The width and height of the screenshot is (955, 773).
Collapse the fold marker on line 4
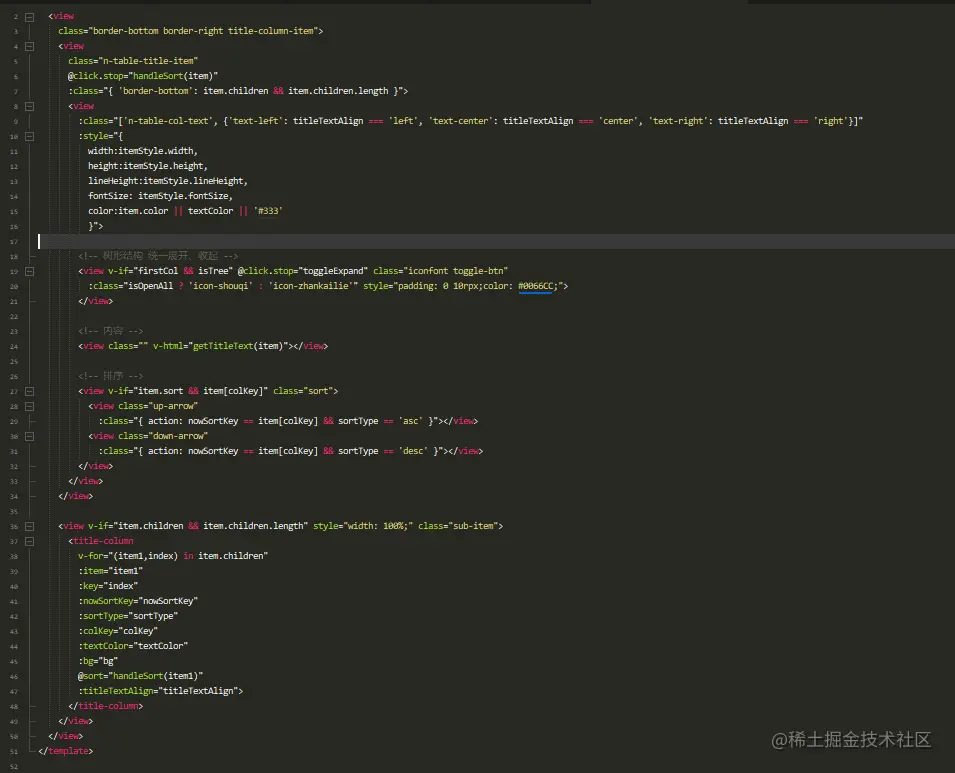point(29,46)
